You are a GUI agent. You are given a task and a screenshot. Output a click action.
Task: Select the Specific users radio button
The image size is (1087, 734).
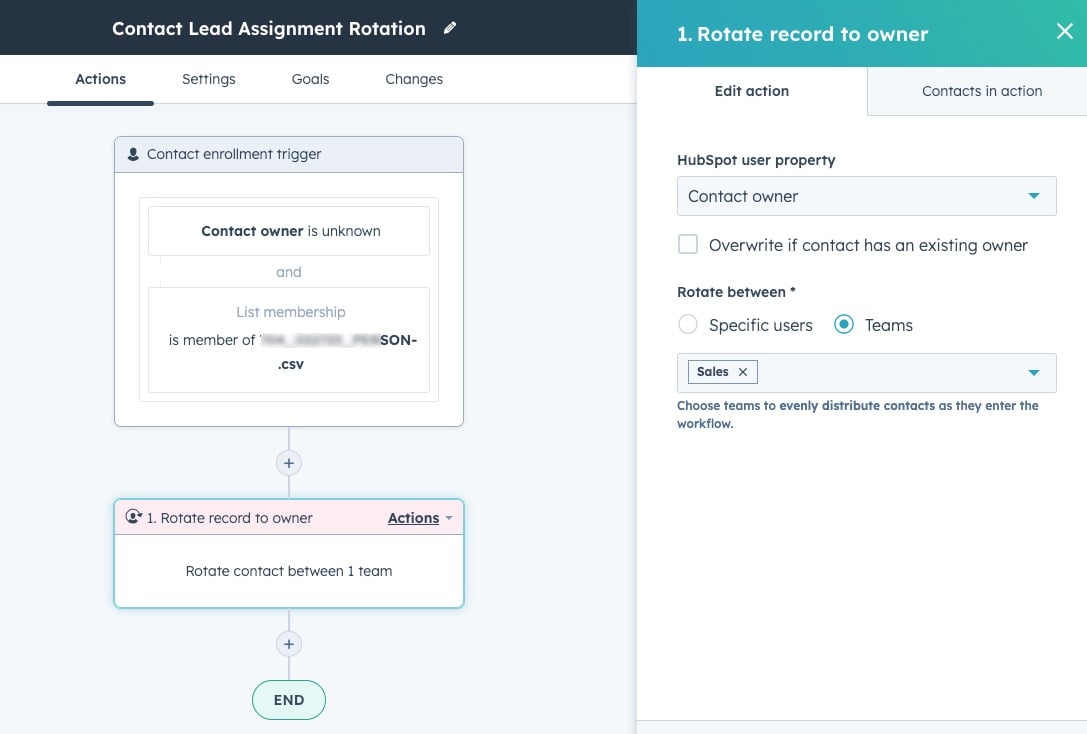[x=688, y=324]
